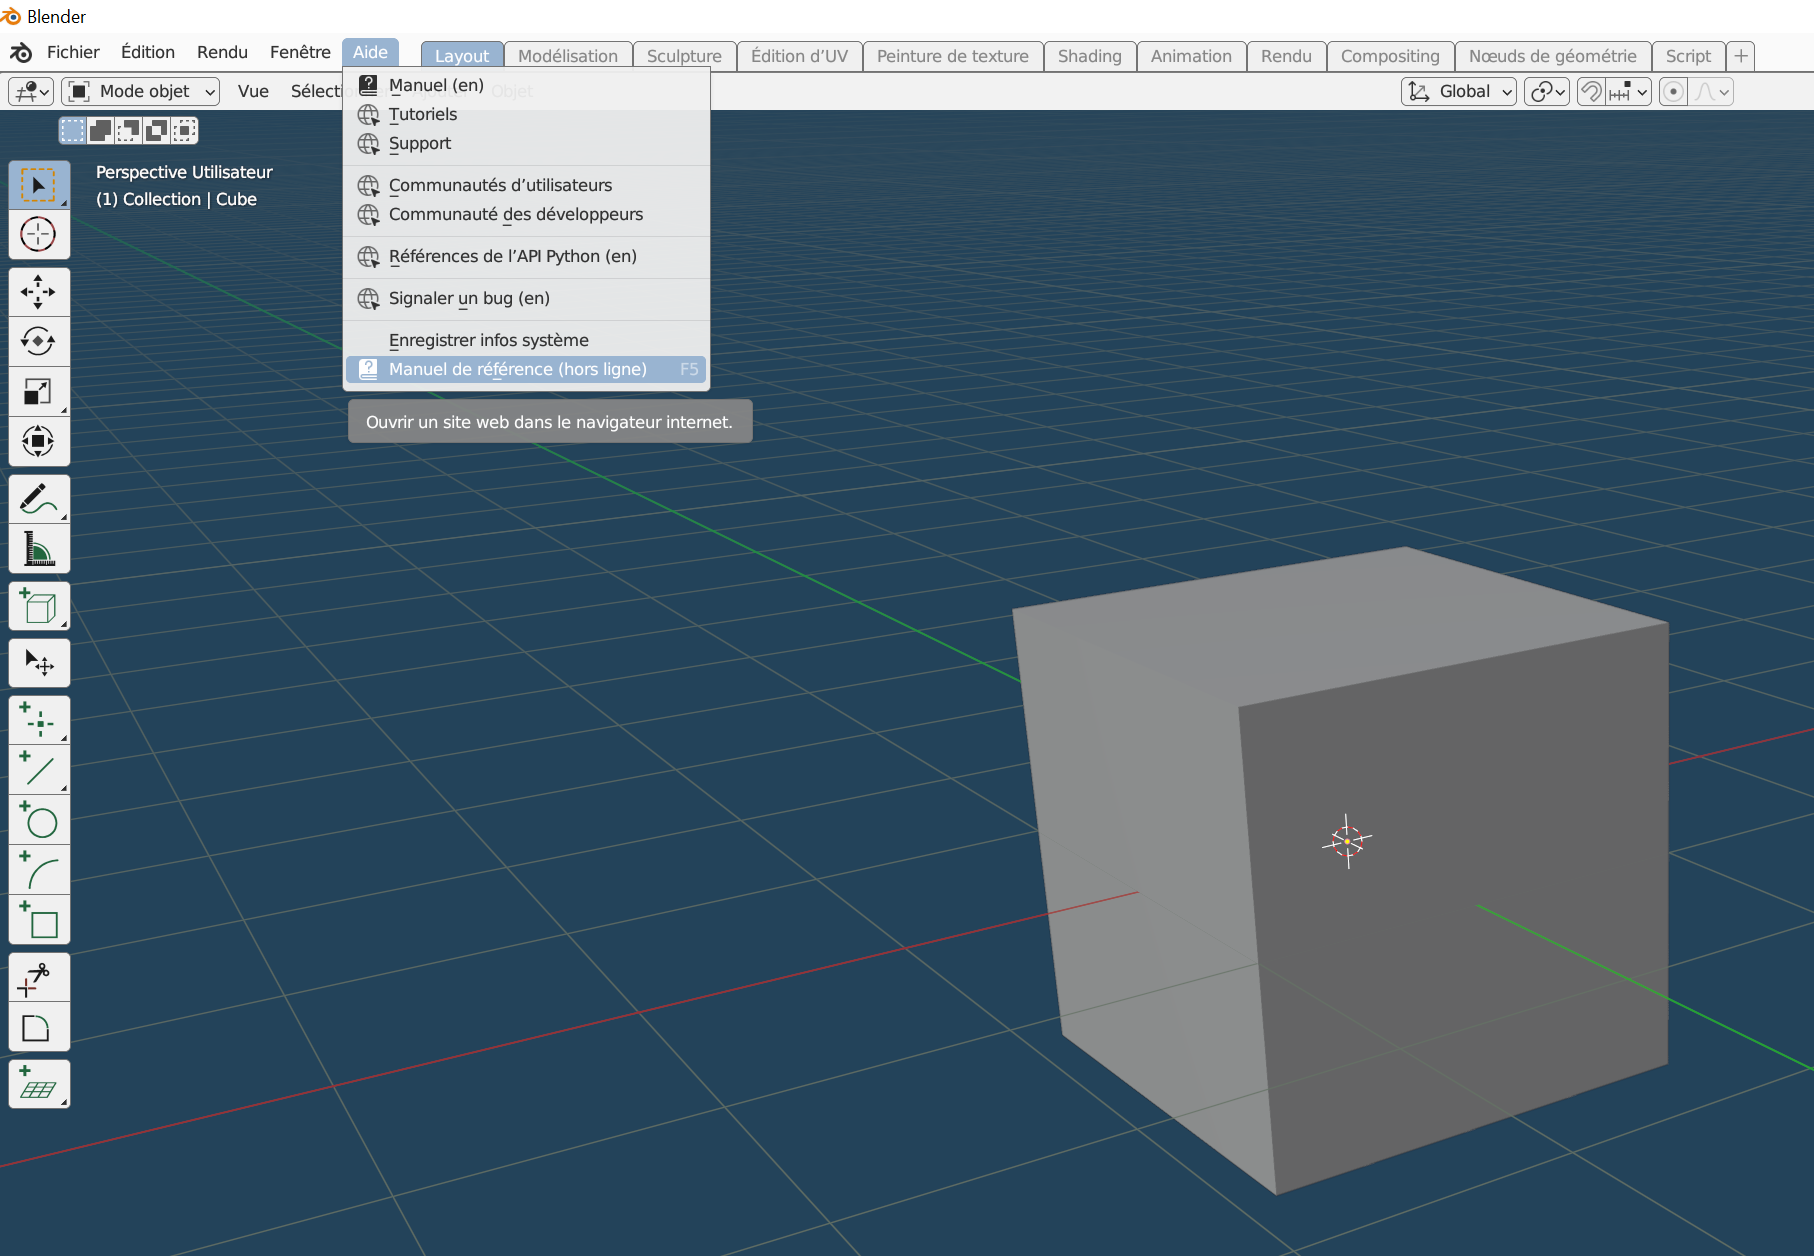Activate the 3D Cursor tool
The height and width of the screenshot is (1256, 1814).
click(x=39, y=235)
